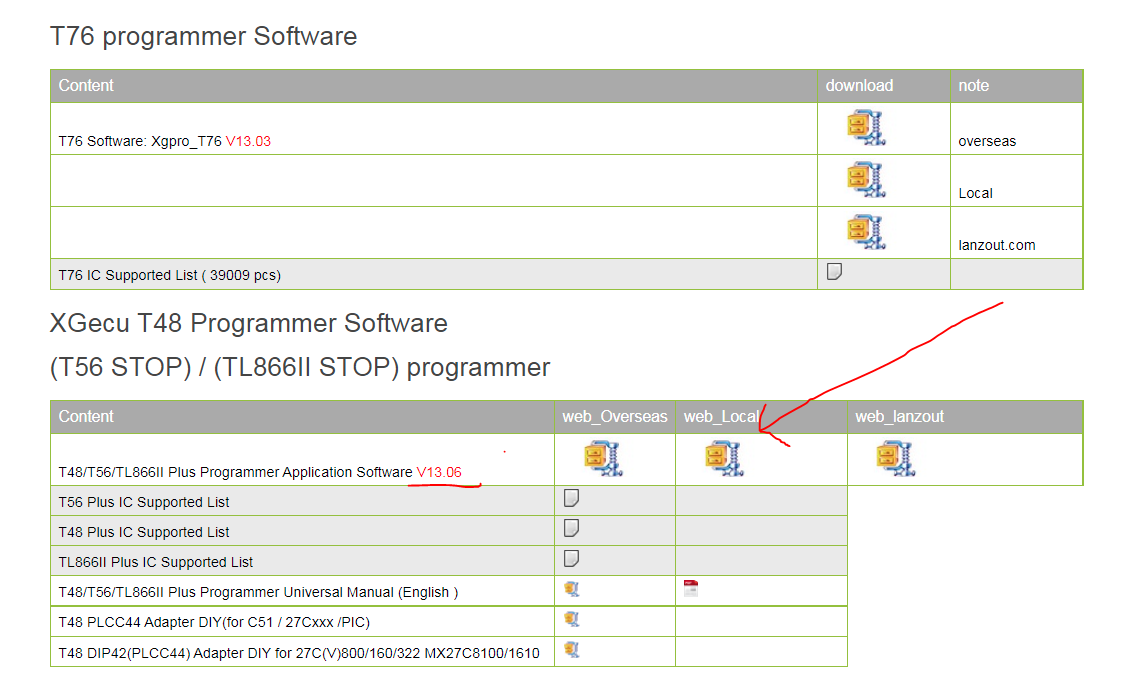This screenshot has width=1142, height=682.
Task: Select 'TL866II Plus IC Supported List' text
Action: pos(156,562)
